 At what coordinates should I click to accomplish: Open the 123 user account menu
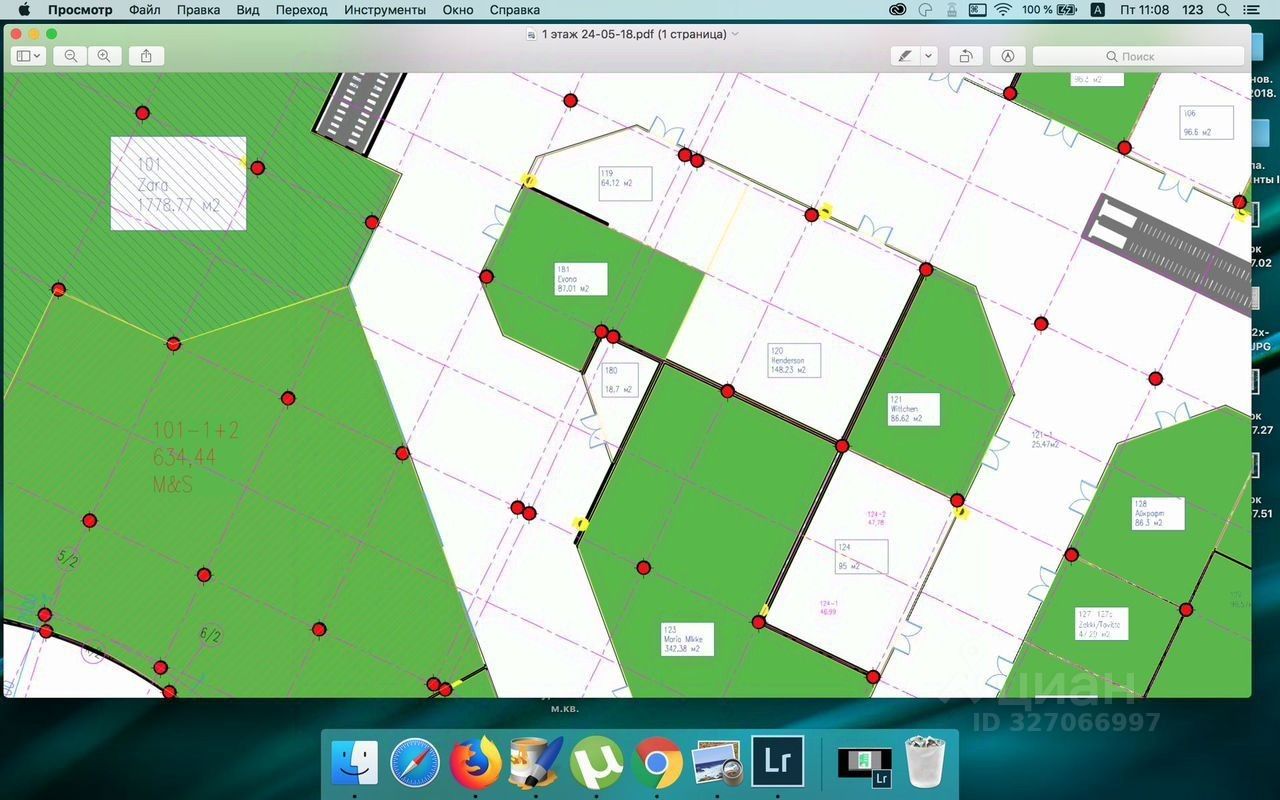[1192, 10]
